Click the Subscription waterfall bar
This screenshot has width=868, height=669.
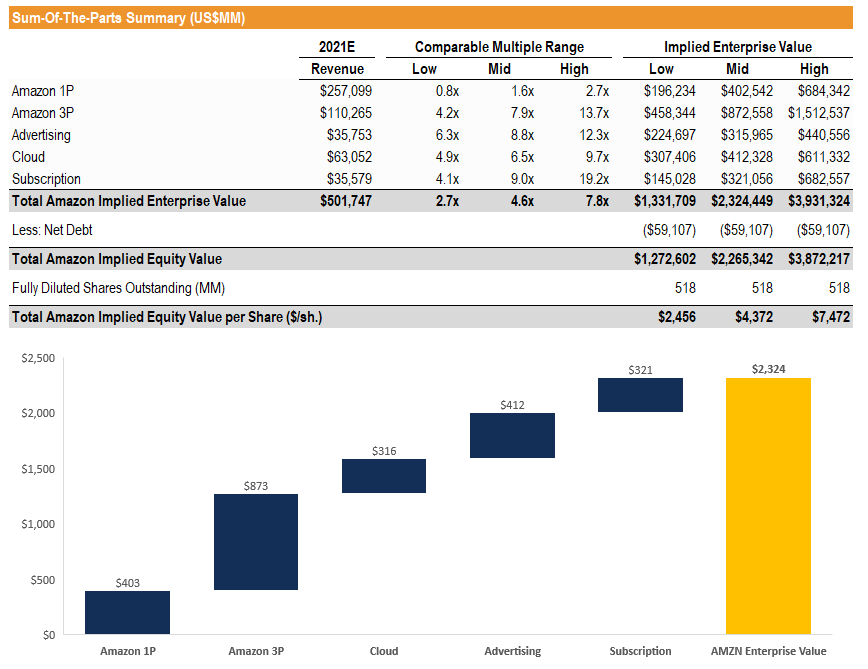coord(640,395)
